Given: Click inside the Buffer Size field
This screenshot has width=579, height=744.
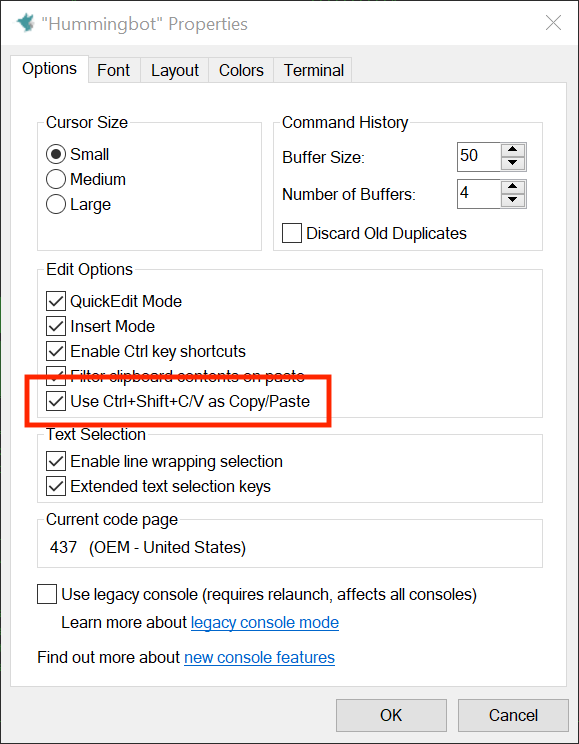Looking at the screenshot, I should coord(478,157).
